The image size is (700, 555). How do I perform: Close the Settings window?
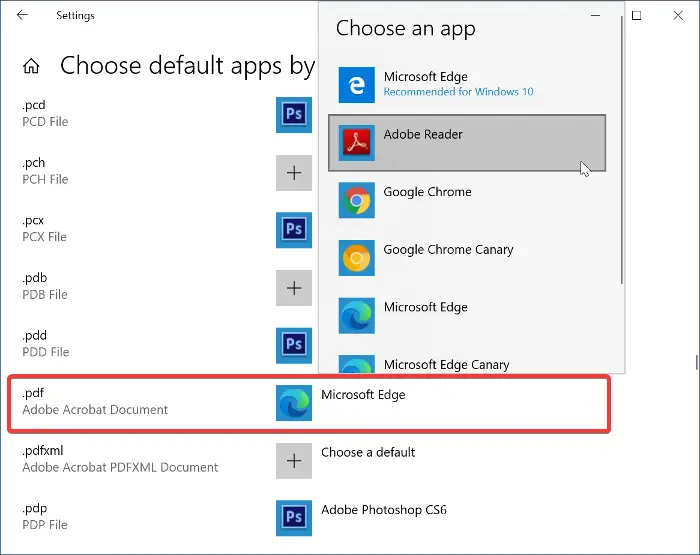[x=678, y=15]
